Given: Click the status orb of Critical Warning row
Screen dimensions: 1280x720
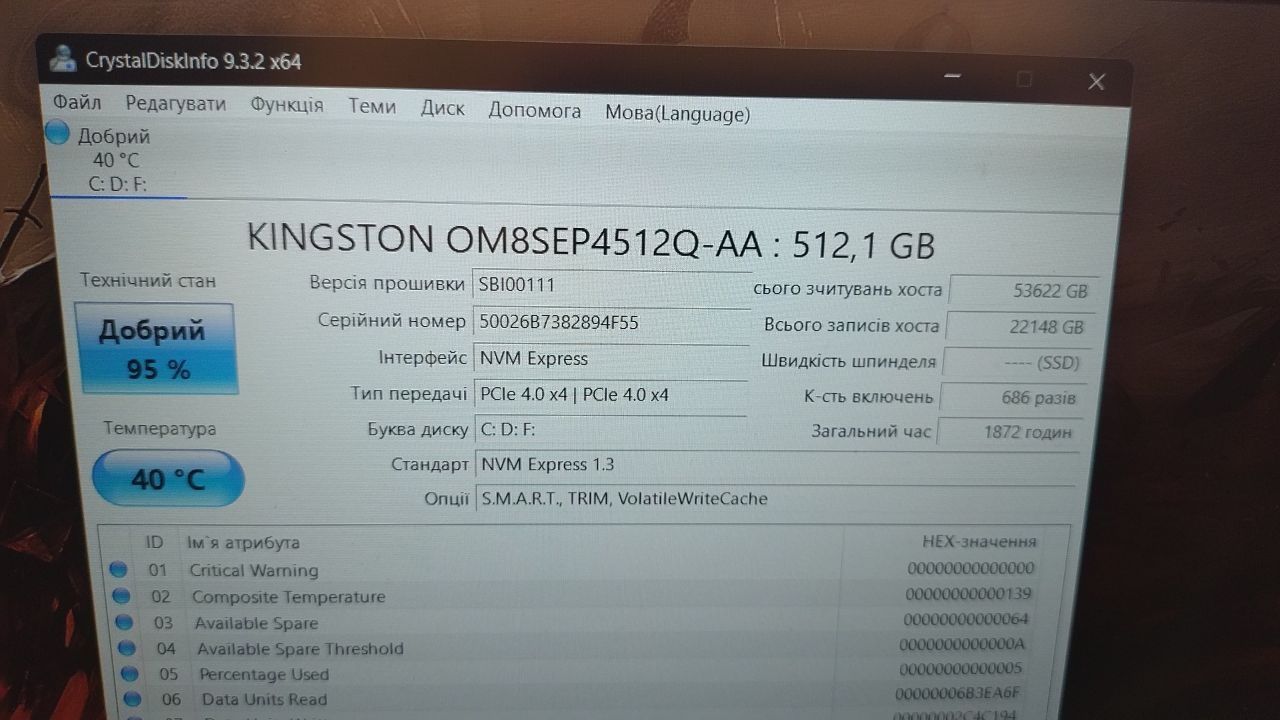Looking at the screenshot, I should [119, 569].
